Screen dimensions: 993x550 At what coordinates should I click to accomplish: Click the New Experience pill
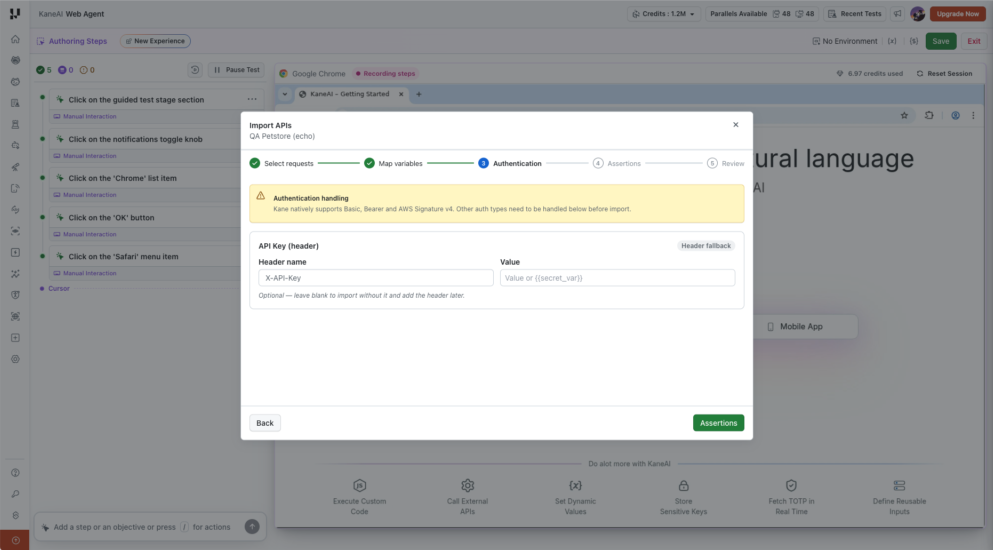(155, 41)
